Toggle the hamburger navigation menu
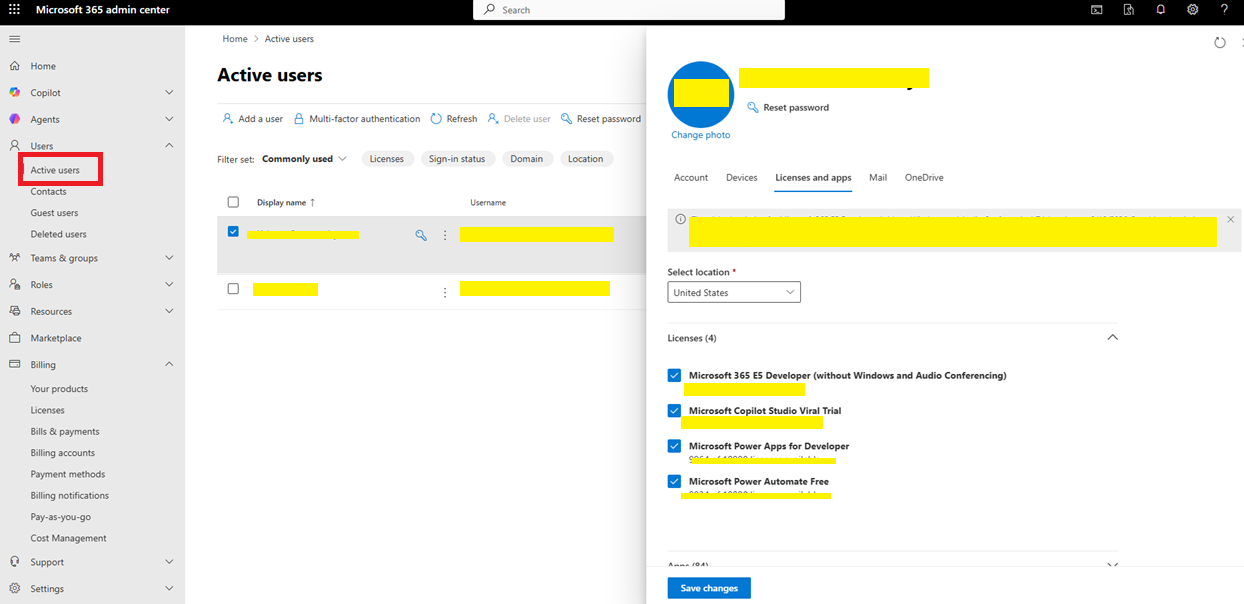This screenshot has width=1244, height=604. click(14, 38)
